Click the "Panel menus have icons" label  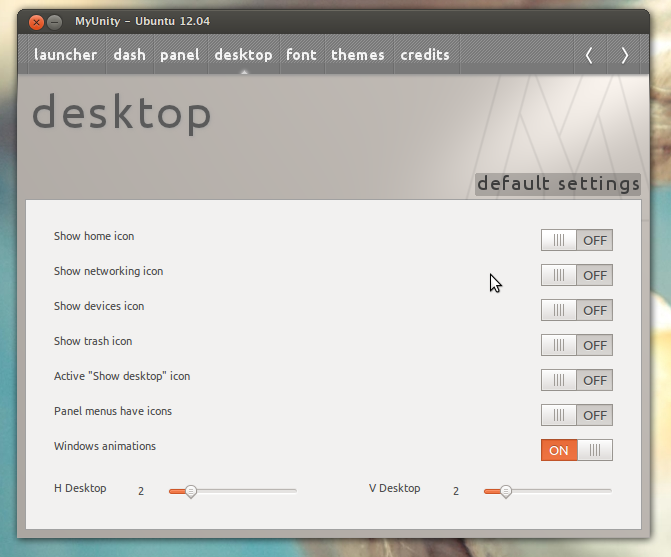113,411
